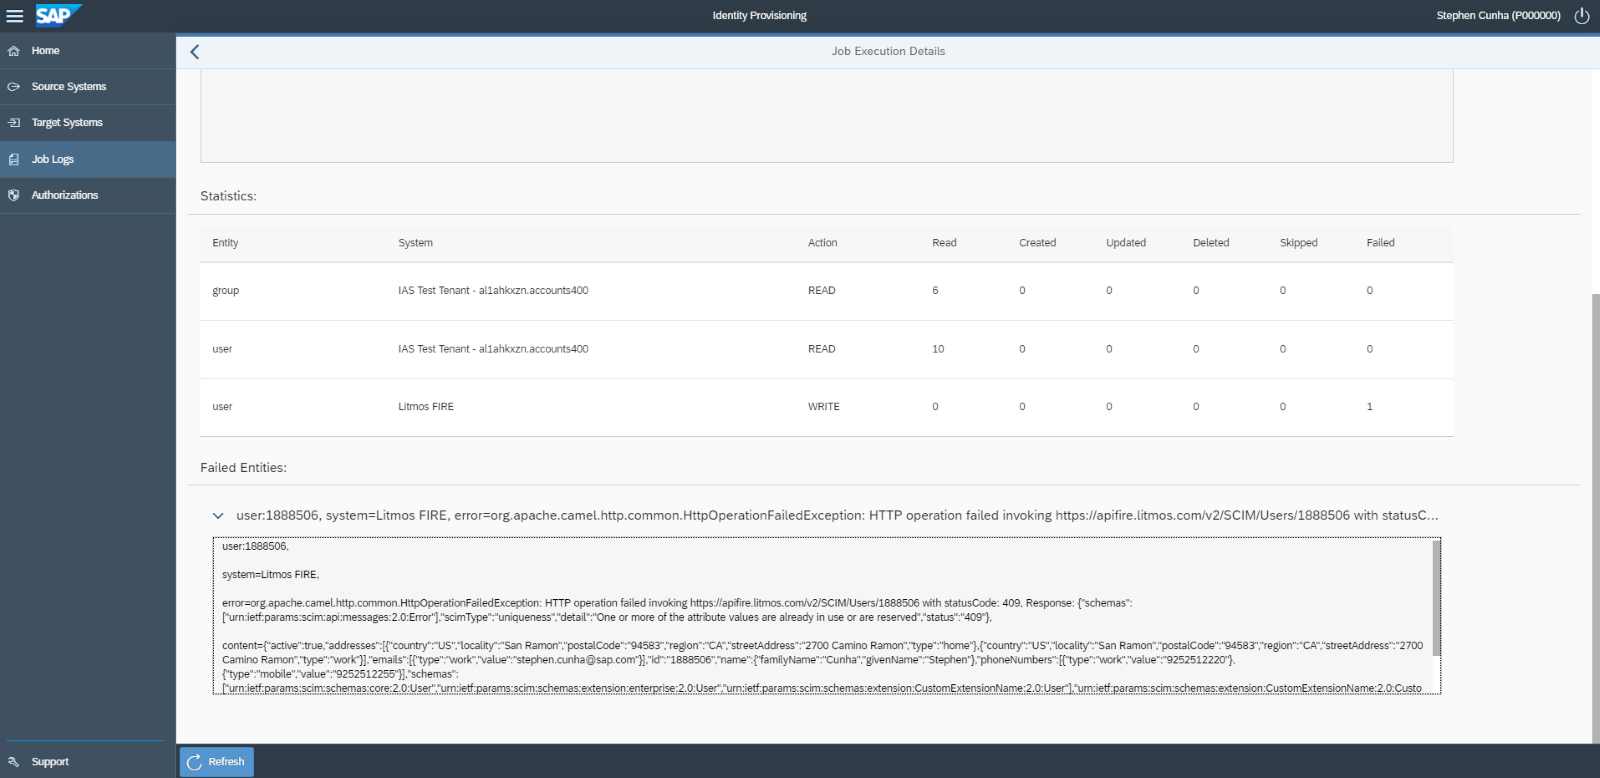Toggle the hamburger navigation menu

[15, 16]
